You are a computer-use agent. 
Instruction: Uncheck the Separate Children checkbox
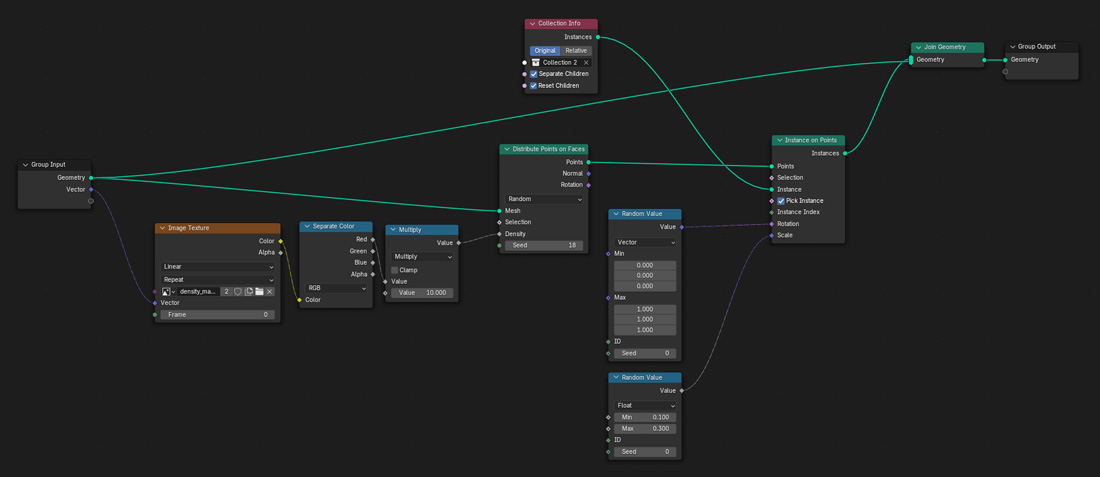tap(534, 74)
